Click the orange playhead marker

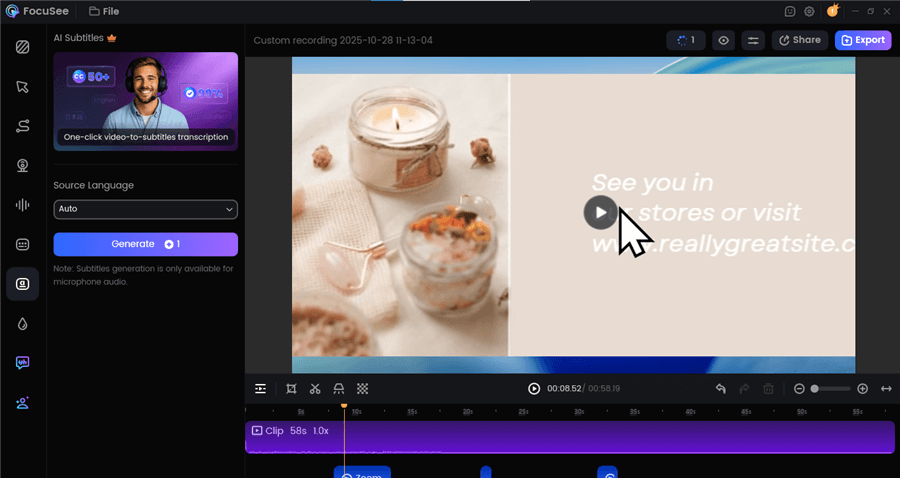tap(344, 406)
